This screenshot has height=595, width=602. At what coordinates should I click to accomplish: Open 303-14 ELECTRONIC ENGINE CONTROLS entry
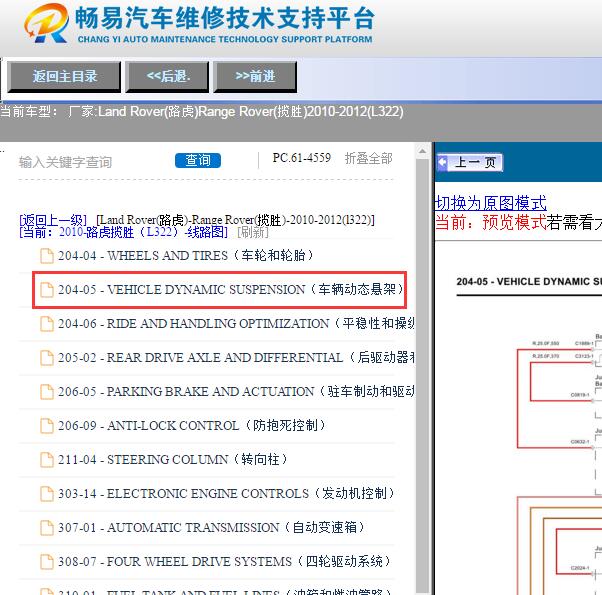click(226, 494)
